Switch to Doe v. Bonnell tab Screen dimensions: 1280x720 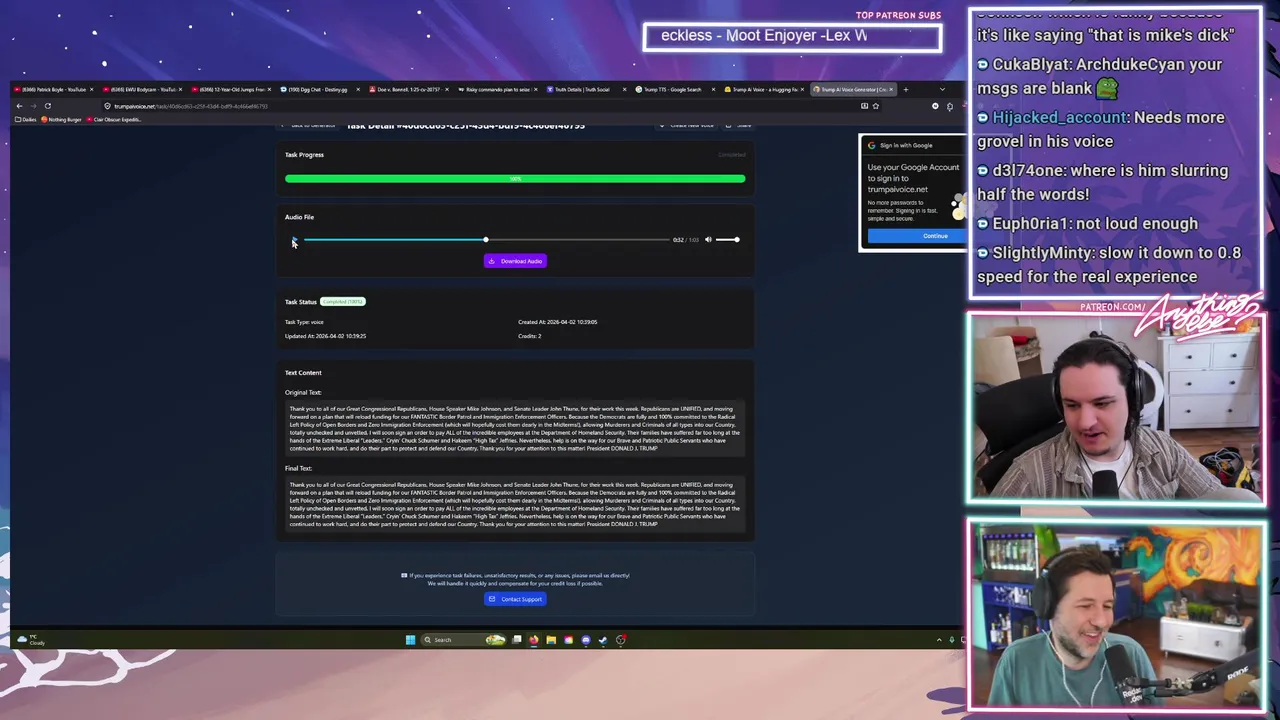(x=407, y=90)
